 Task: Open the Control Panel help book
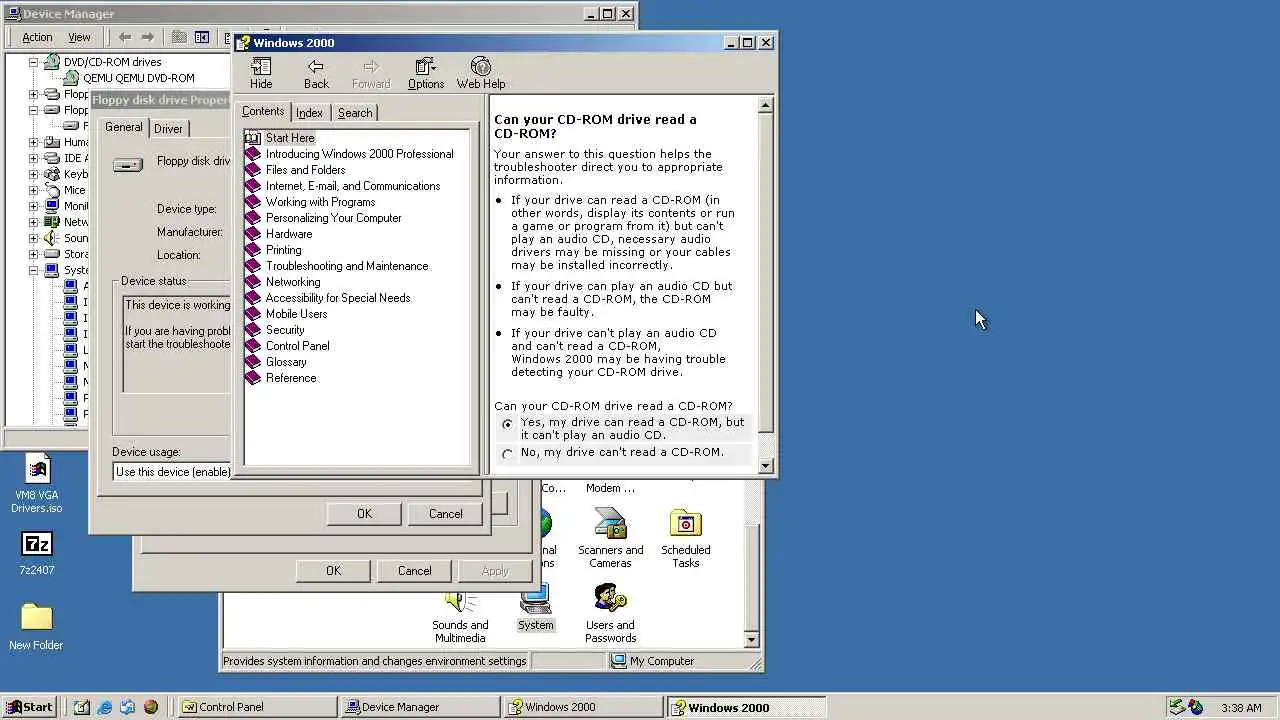coord(297,346)
